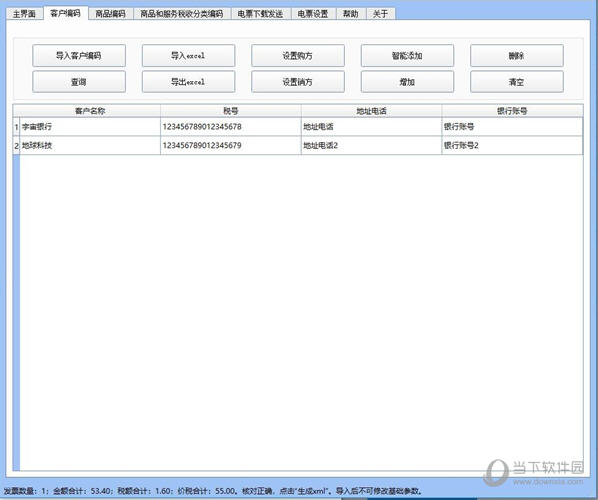The width and height of the screenshot is (598, 500).
Task: Go to the 电票下载发送 tab
Action: click(x=260, y=14)
